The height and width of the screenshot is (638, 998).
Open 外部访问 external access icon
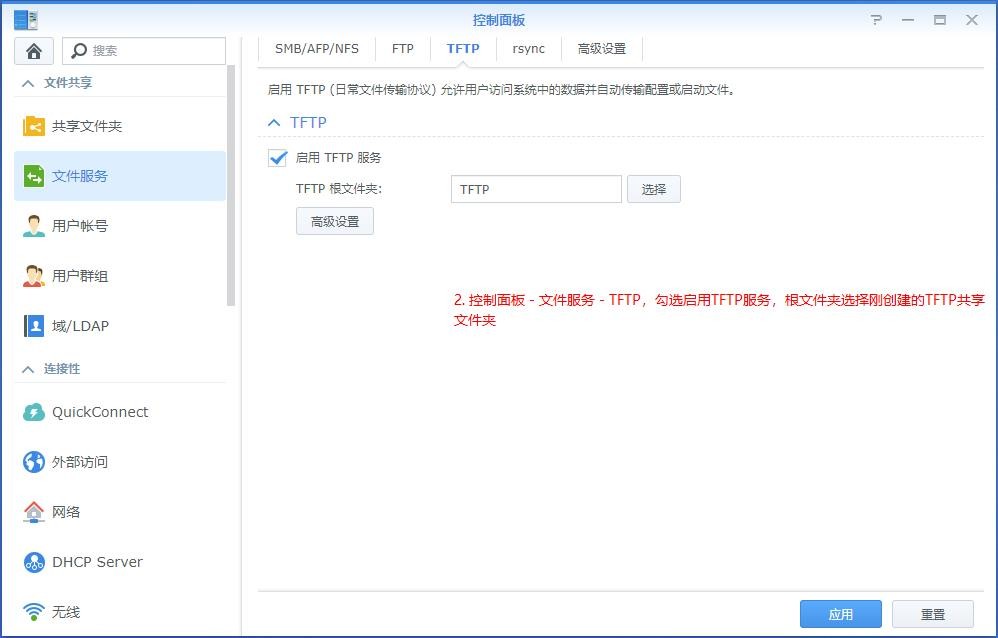[34, 462]
